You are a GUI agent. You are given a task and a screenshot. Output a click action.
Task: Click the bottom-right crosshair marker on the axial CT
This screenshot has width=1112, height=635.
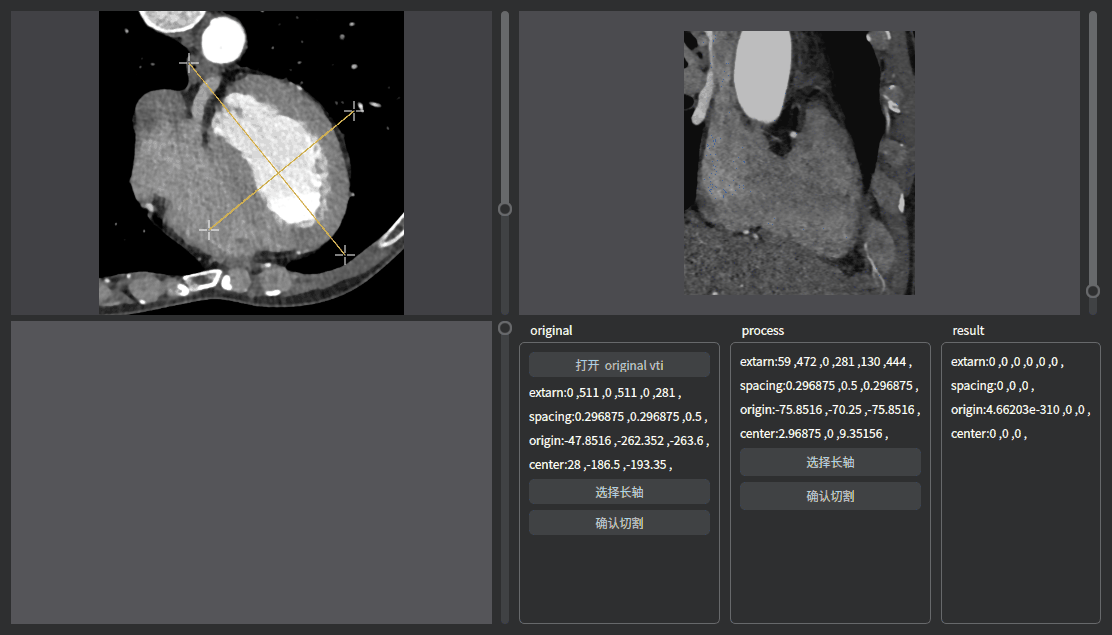tap(345, 254)
